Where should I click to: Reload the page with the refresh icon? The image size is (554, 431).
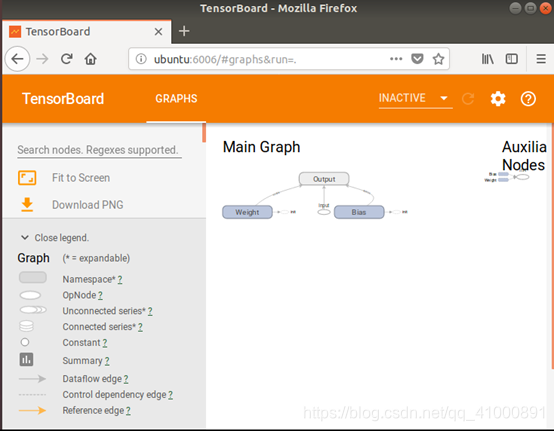point(66,59)
